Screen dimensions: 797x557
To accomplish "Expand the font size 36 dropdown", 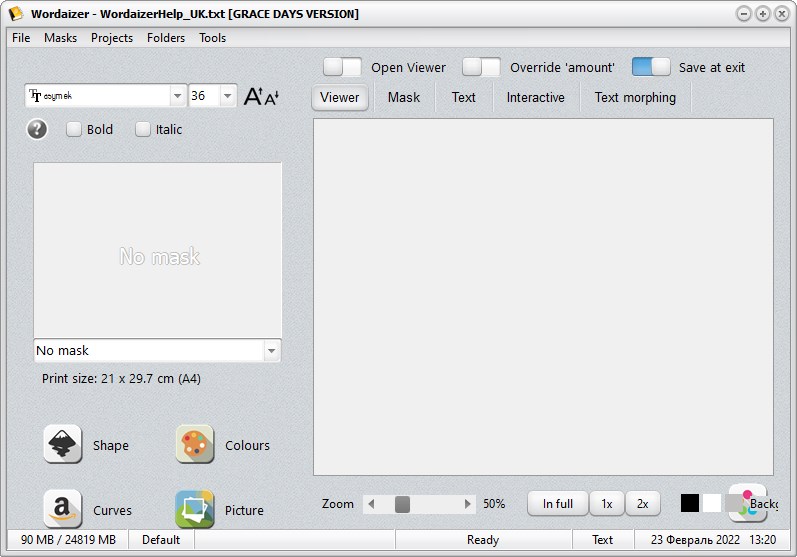I will click(228, 96).
